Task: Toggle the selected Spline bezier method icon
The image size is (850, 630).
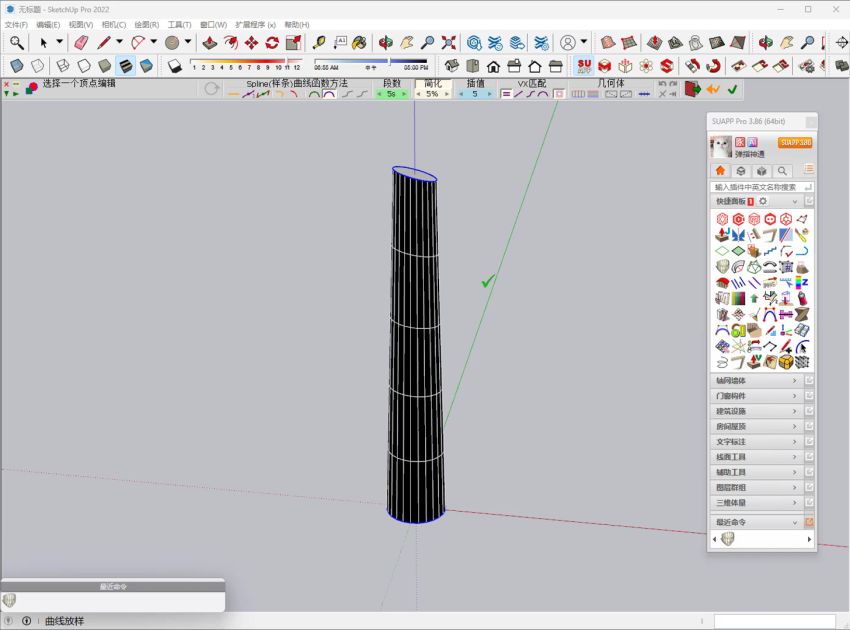Action: 329,94
